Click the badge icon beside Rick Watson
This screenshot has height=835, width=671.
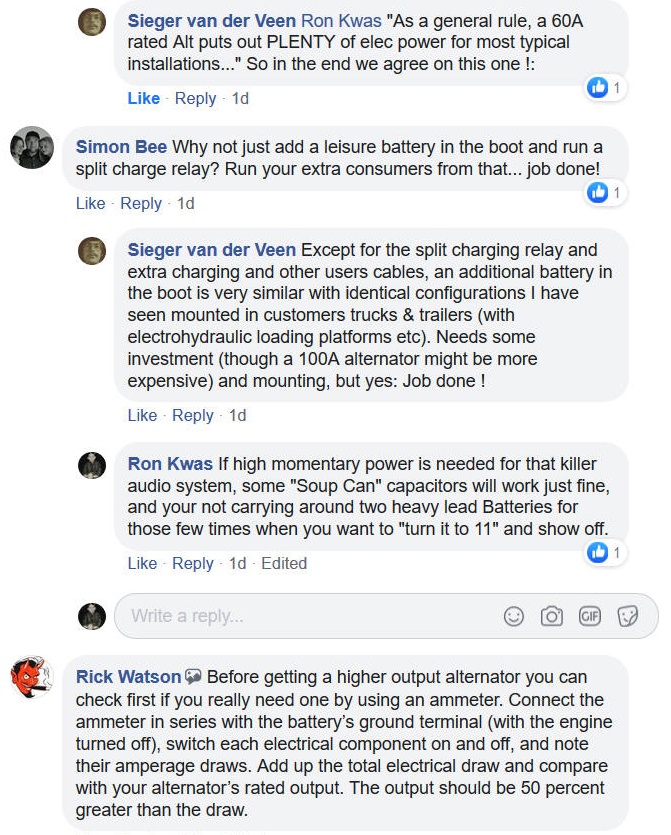pos(194,677)
